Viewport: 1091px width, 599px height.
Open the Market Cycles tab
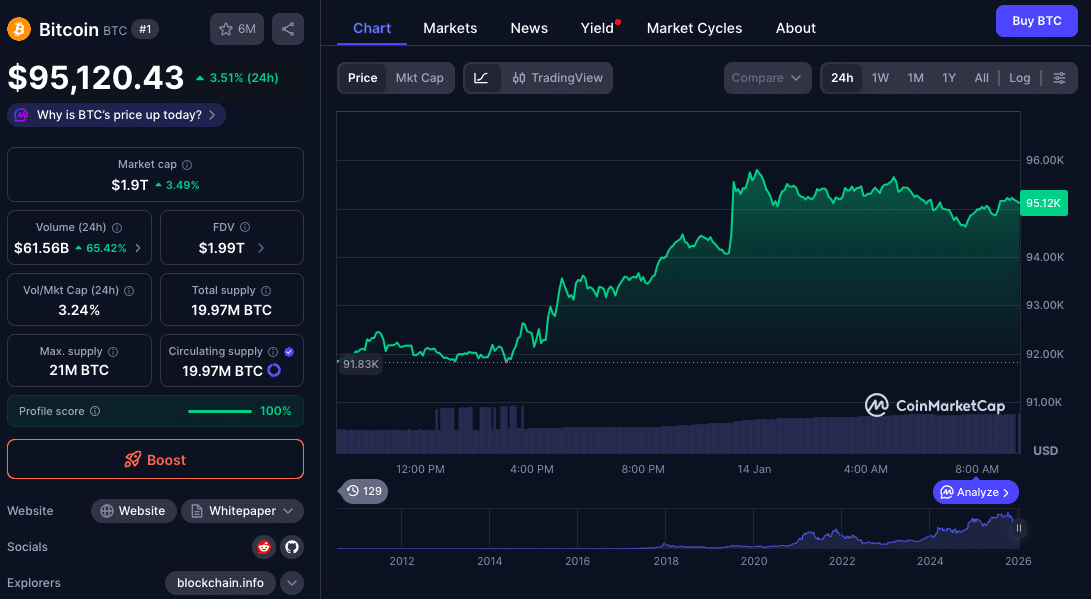pos(694,28)
